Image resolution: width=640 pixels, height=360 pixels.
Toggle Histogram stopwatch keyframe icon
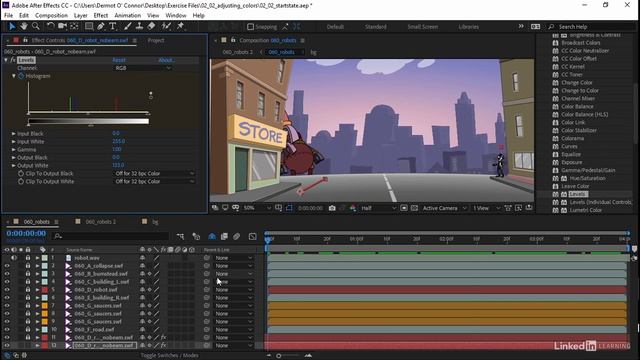pyautogui.click(x=21, y=76)
